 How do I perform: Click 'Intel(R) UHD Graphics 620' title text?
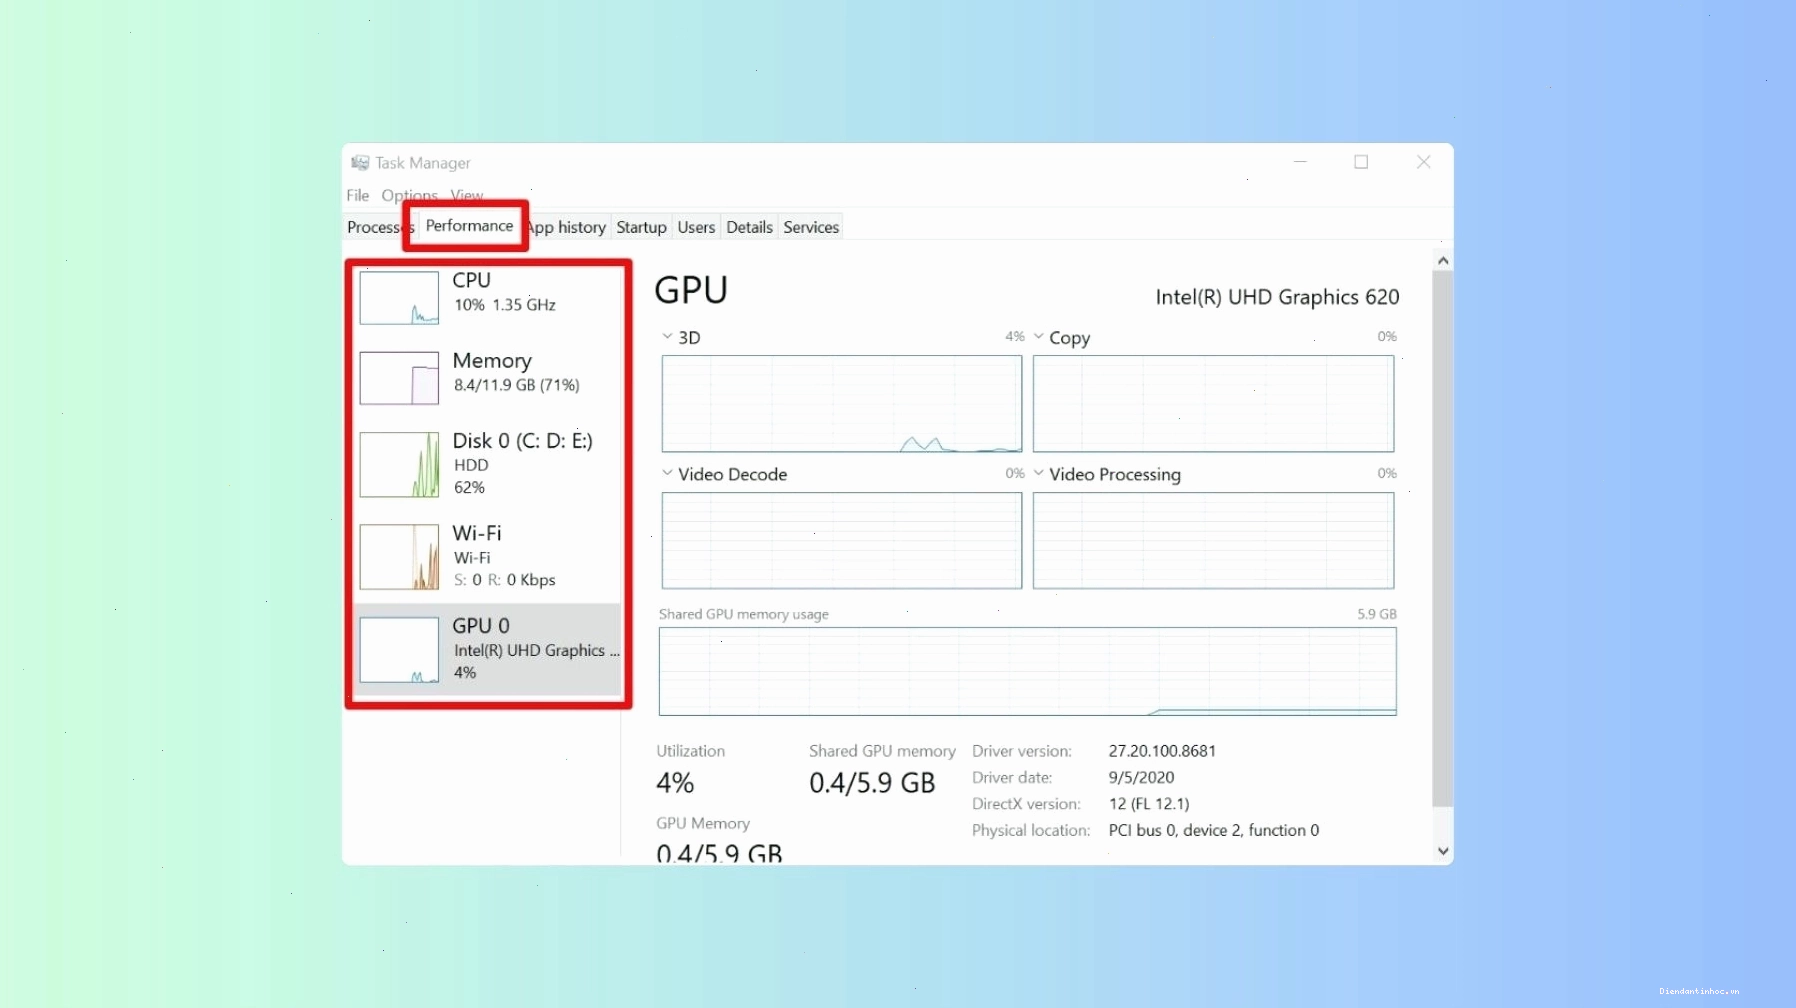pos(1277,297)
